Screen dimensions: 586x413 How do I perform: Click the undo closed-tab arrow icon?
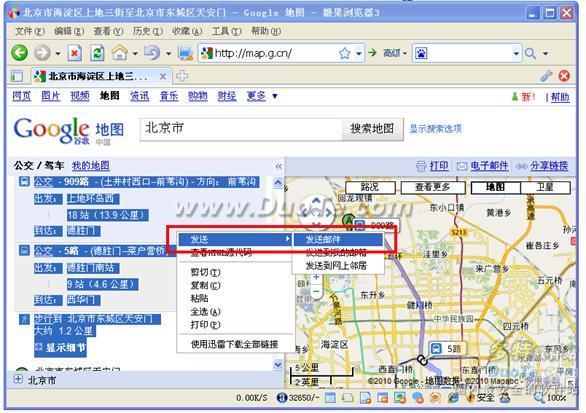[x=152, y=53]
